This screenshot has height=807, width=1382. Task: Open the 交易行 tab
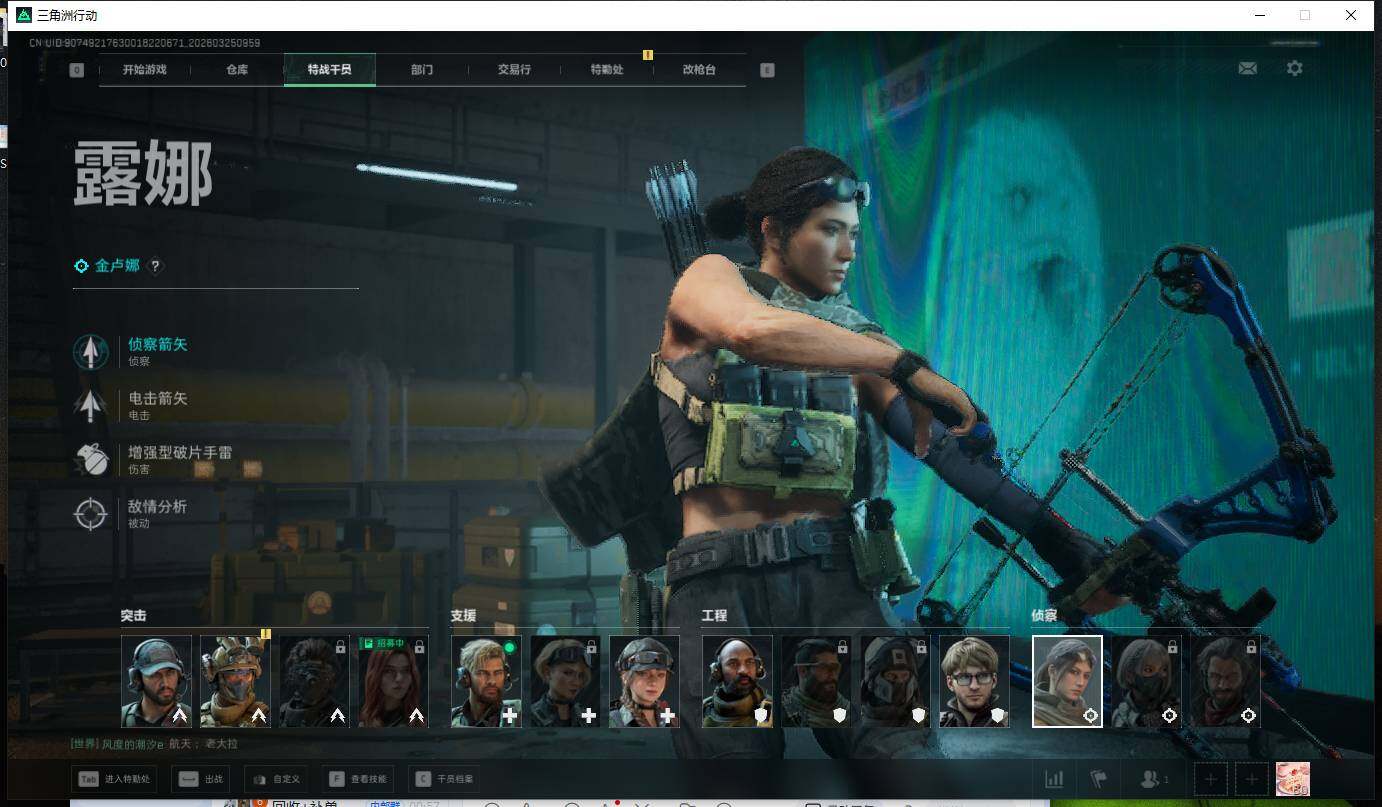[x=514, y=70]
